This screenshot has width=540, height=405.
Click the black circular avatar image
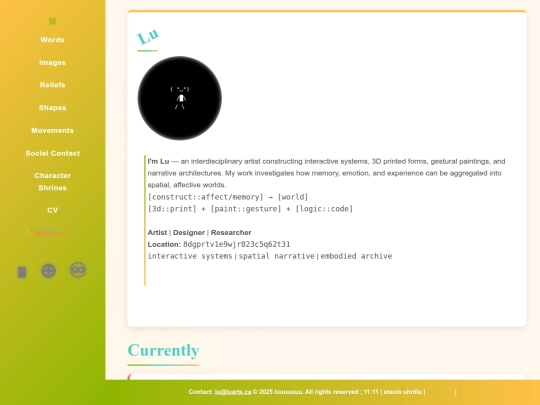click(x=179, y=98)
